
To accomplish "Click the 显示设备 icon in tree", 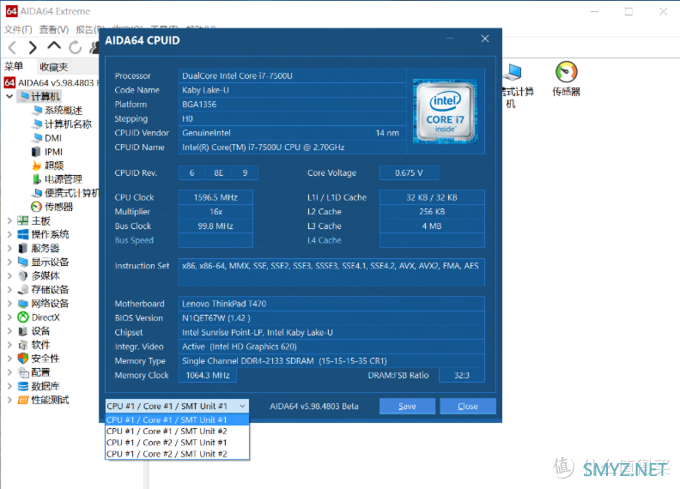I will pos(23,262).
